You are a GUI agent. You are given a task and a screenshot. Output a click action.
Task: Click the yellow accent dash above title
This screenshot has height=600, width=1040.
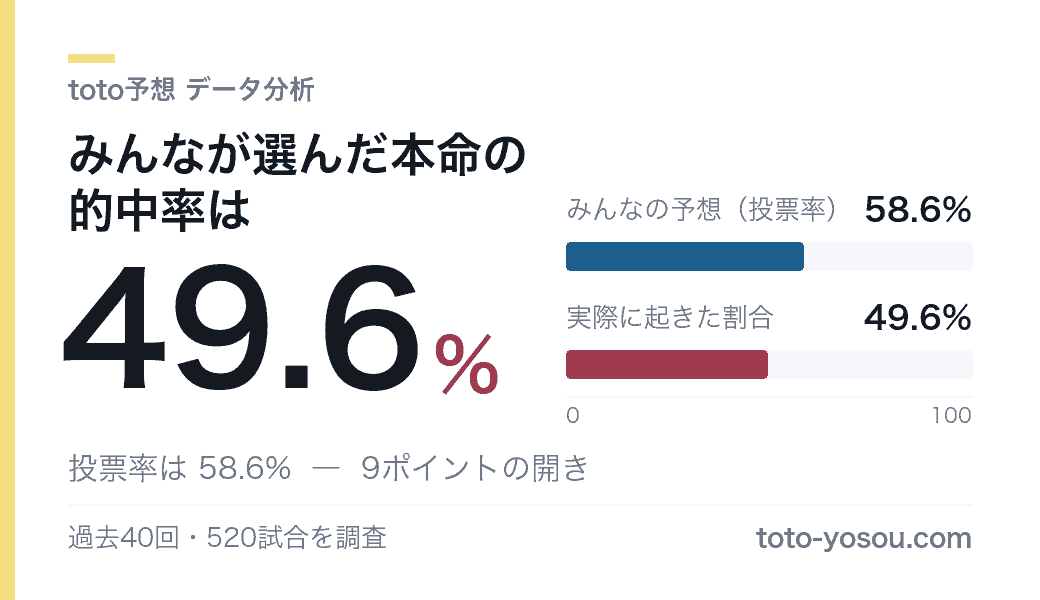pos(91,58)
